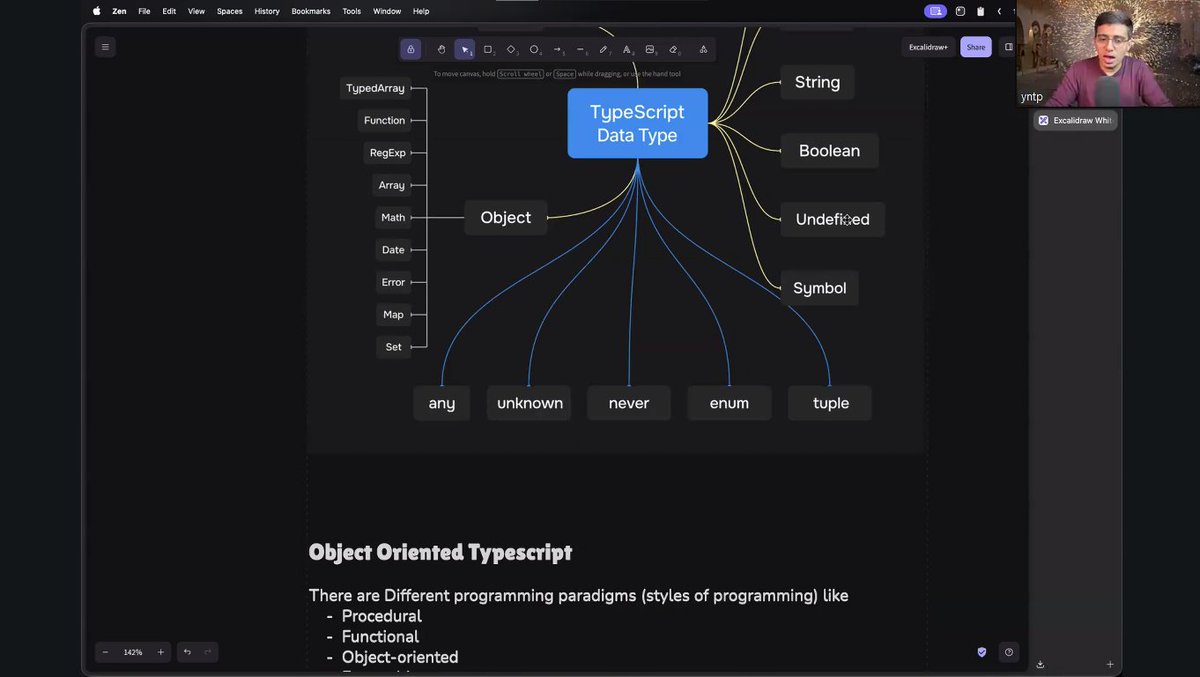Open the Apple menu
The width and height of the screenshot is (1200, 677).
96,11
